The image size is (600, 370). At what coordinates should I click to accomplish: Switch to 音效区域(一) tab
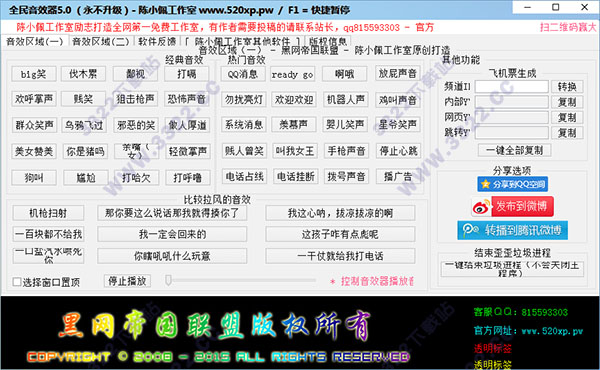pyautogui.click(x=34, y=41)
